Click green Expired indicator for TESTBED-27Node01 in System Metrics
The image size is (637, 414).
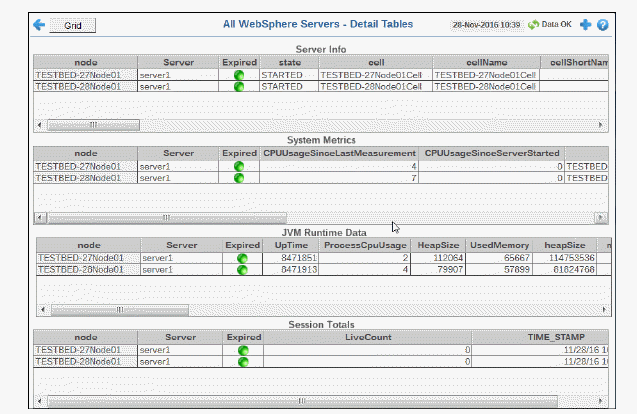(239, 167)
